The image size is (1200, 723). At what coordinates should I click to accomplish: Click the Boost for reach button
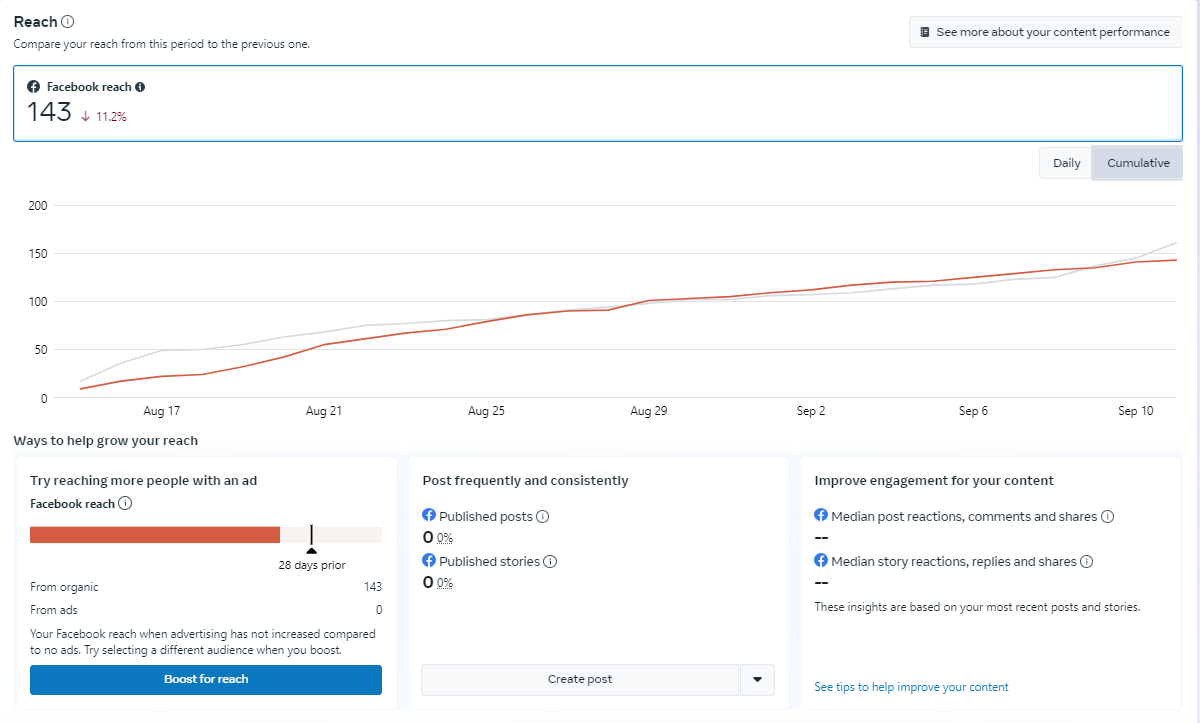[206, 680]
